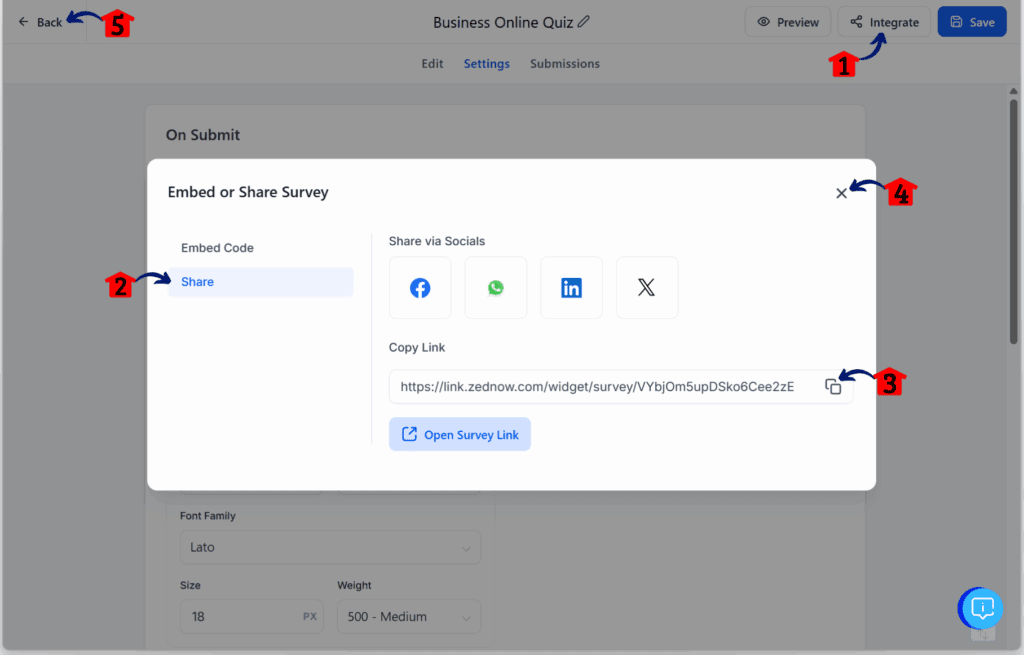Share survey via LinkedIn icon

coord(571,287)
